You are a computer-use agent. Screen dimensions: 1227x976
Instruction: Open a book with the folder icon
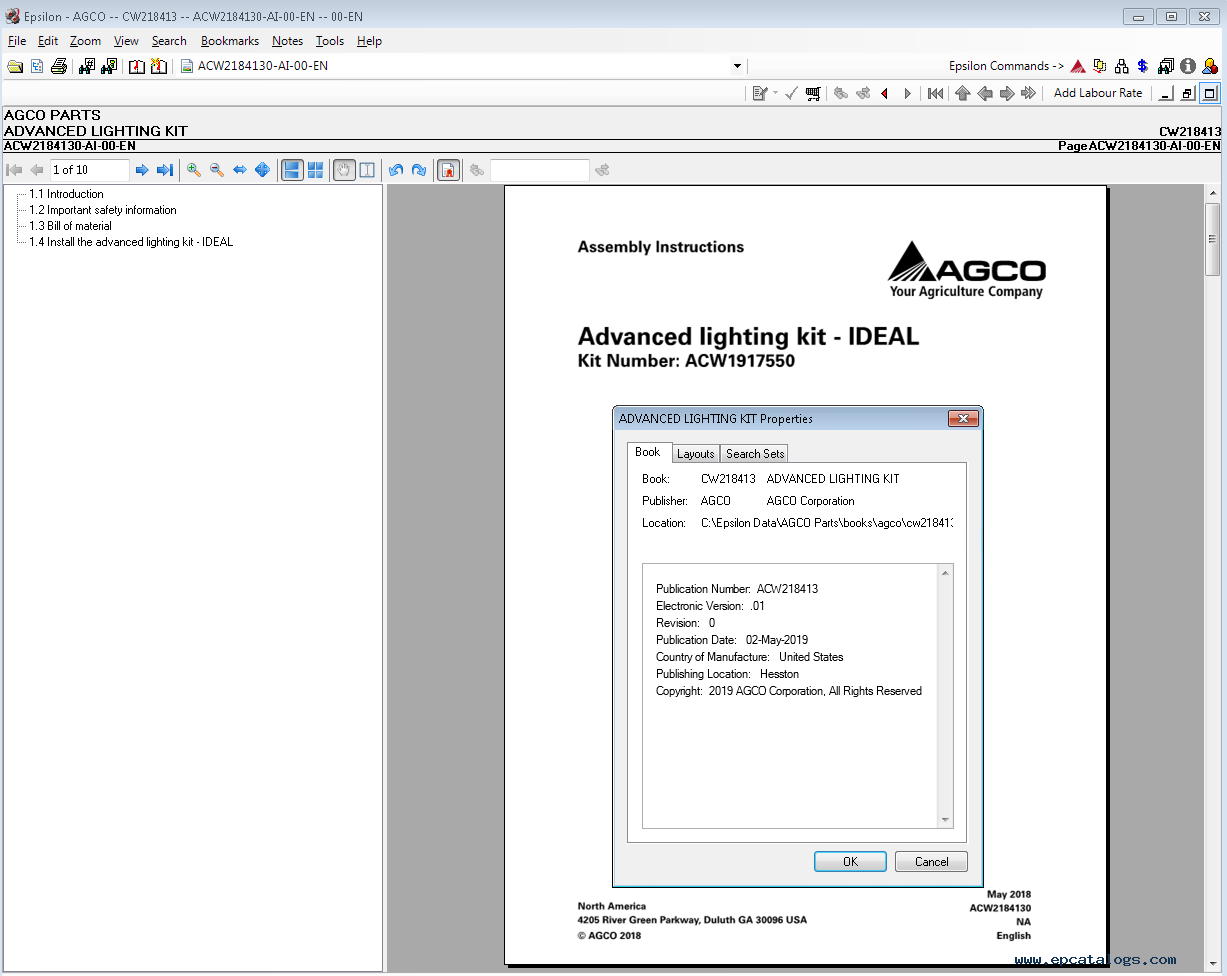pyautogui.click(x=15, y=66)
